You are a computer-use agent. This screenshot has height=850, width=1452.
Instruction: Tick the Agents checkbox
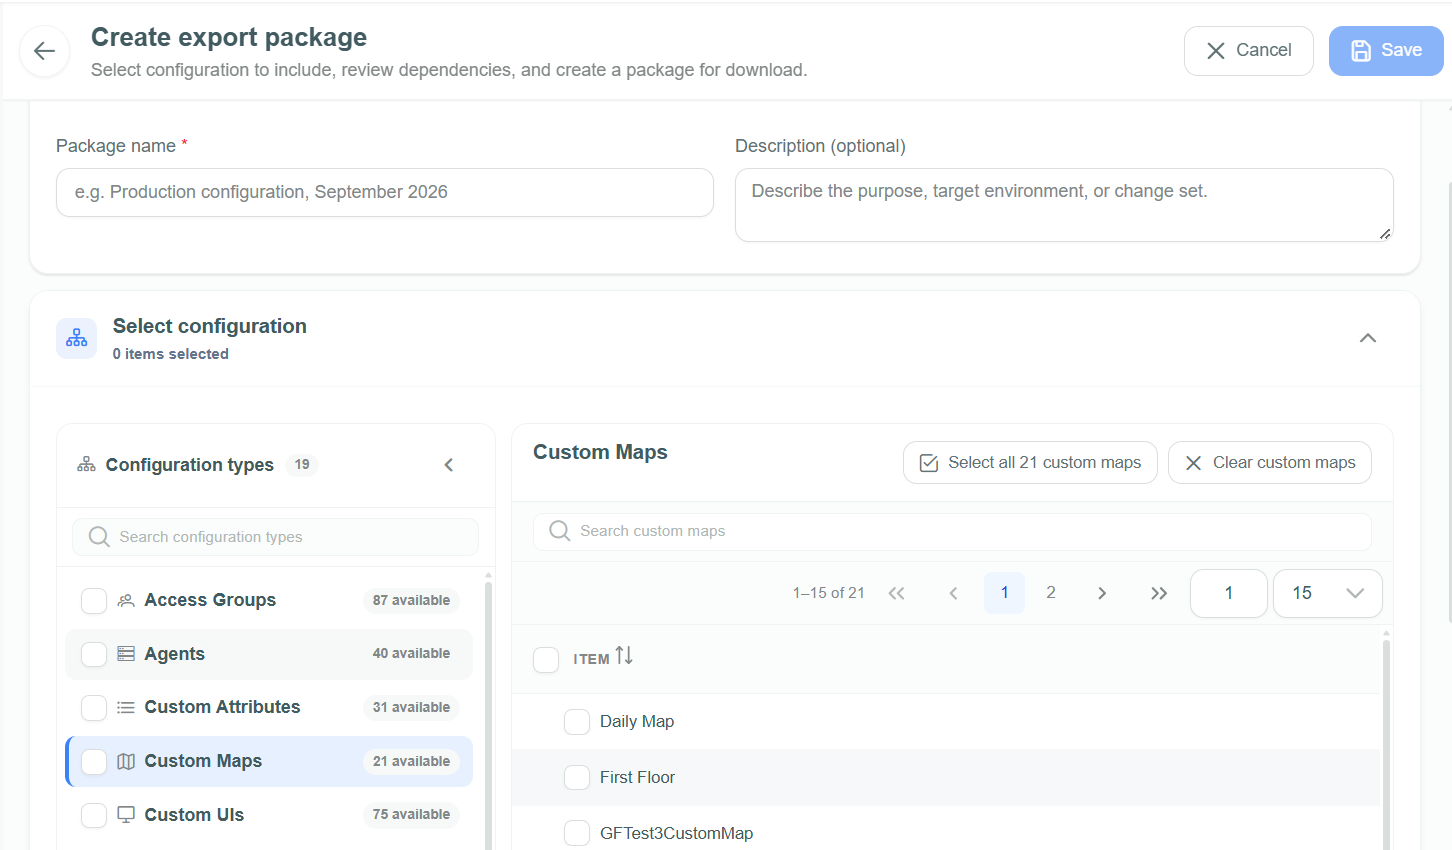(x=94, y=654)
